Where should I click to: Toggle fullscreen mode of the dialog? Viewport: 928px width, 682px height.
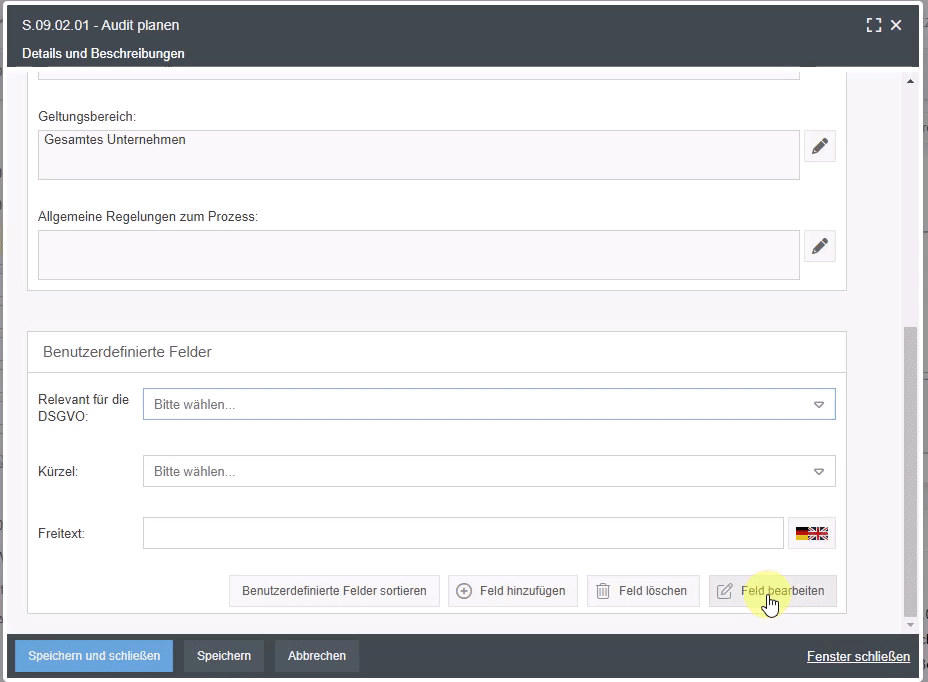pos(874,25)
